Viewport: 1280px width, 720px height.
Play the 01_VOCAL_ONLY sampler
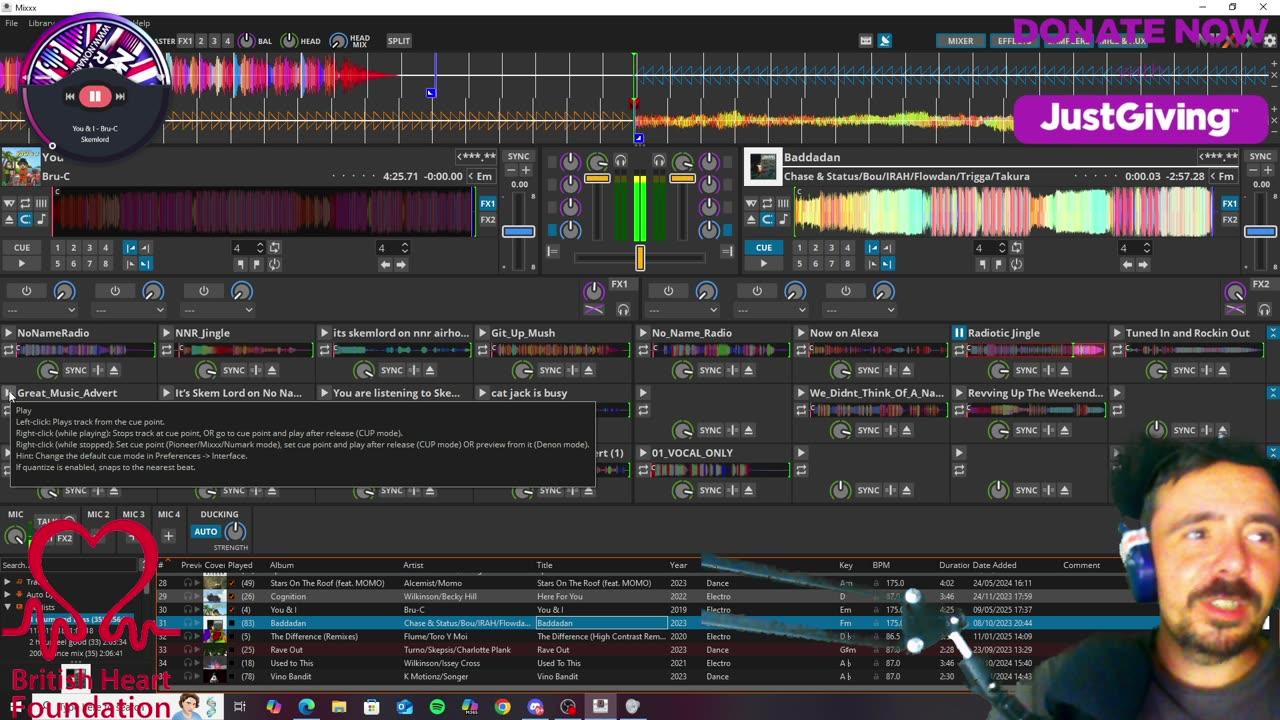click(643, 453)
